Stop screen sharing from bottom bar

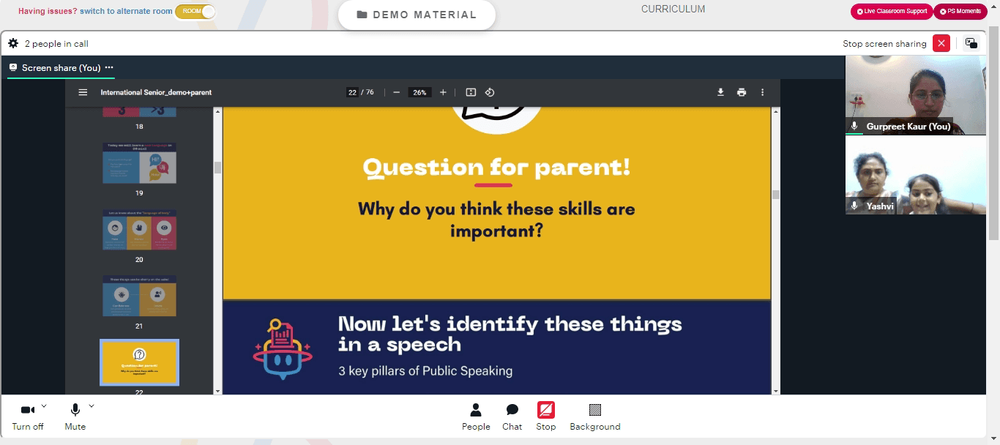[546, 417]
